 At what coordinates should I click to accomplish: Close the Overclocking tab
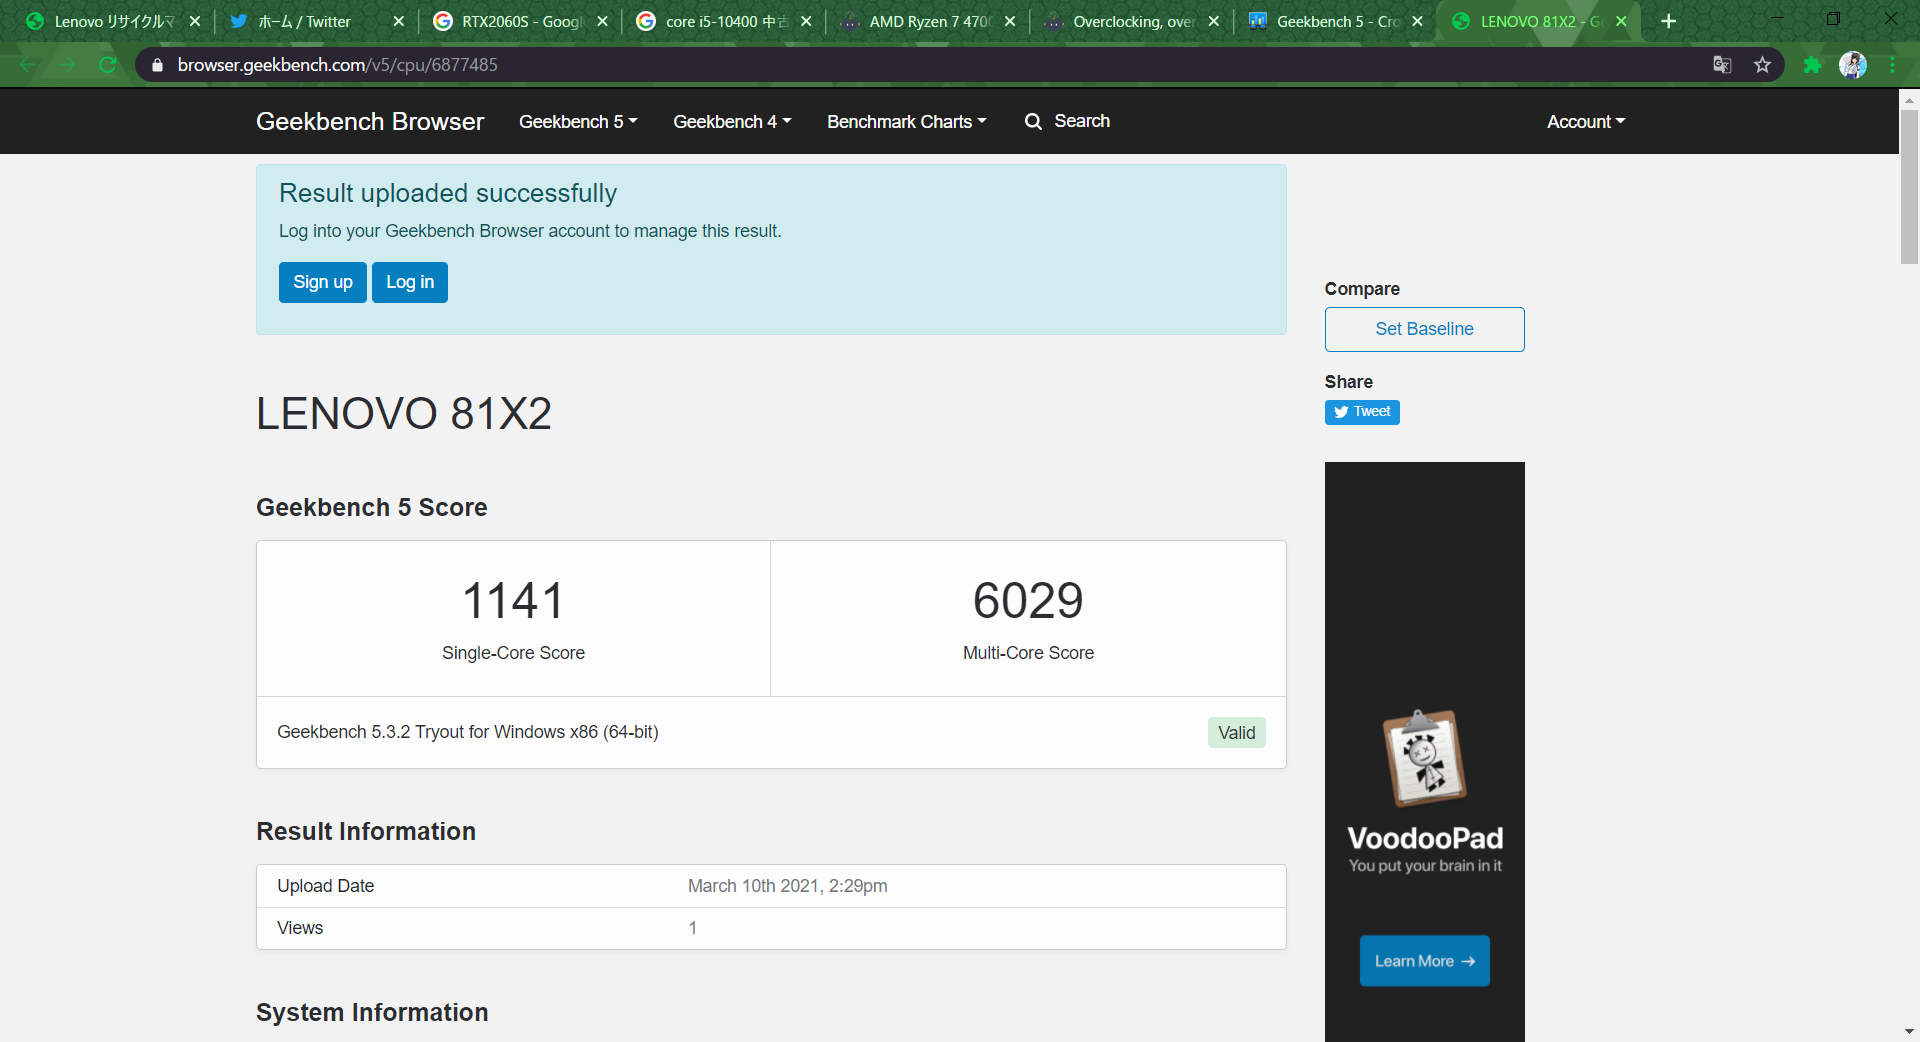(1214, 21)
